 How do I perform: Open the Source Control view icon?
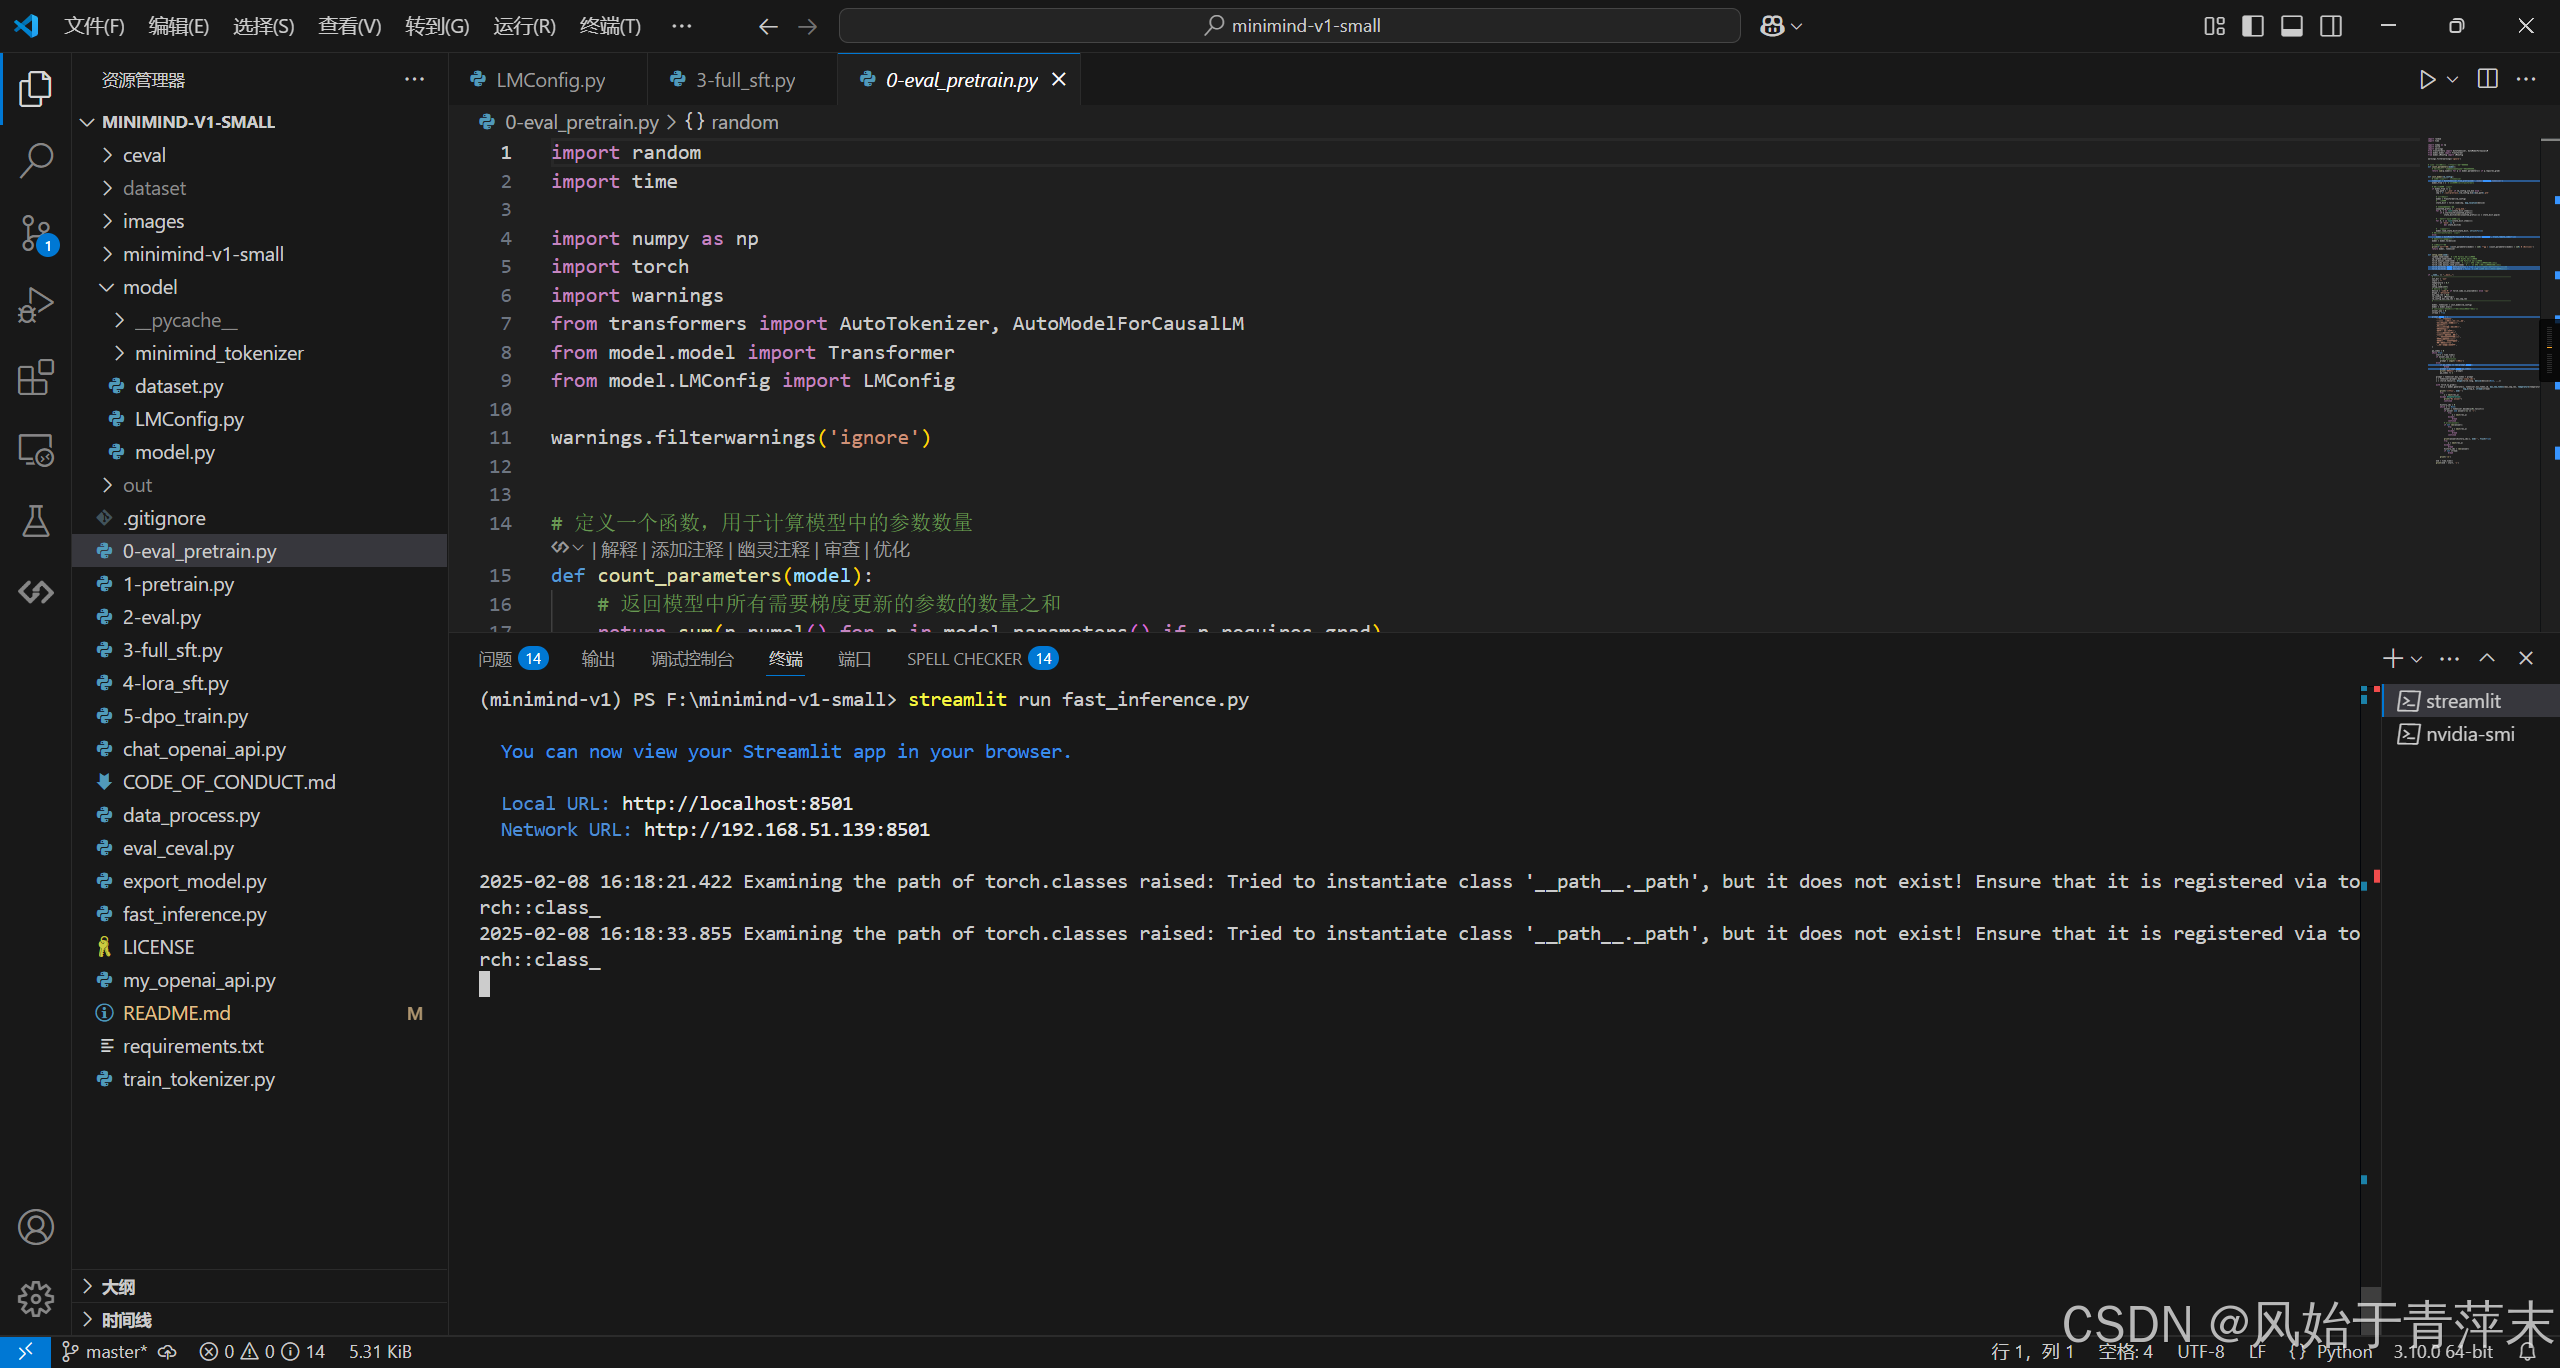click(36, 234)
